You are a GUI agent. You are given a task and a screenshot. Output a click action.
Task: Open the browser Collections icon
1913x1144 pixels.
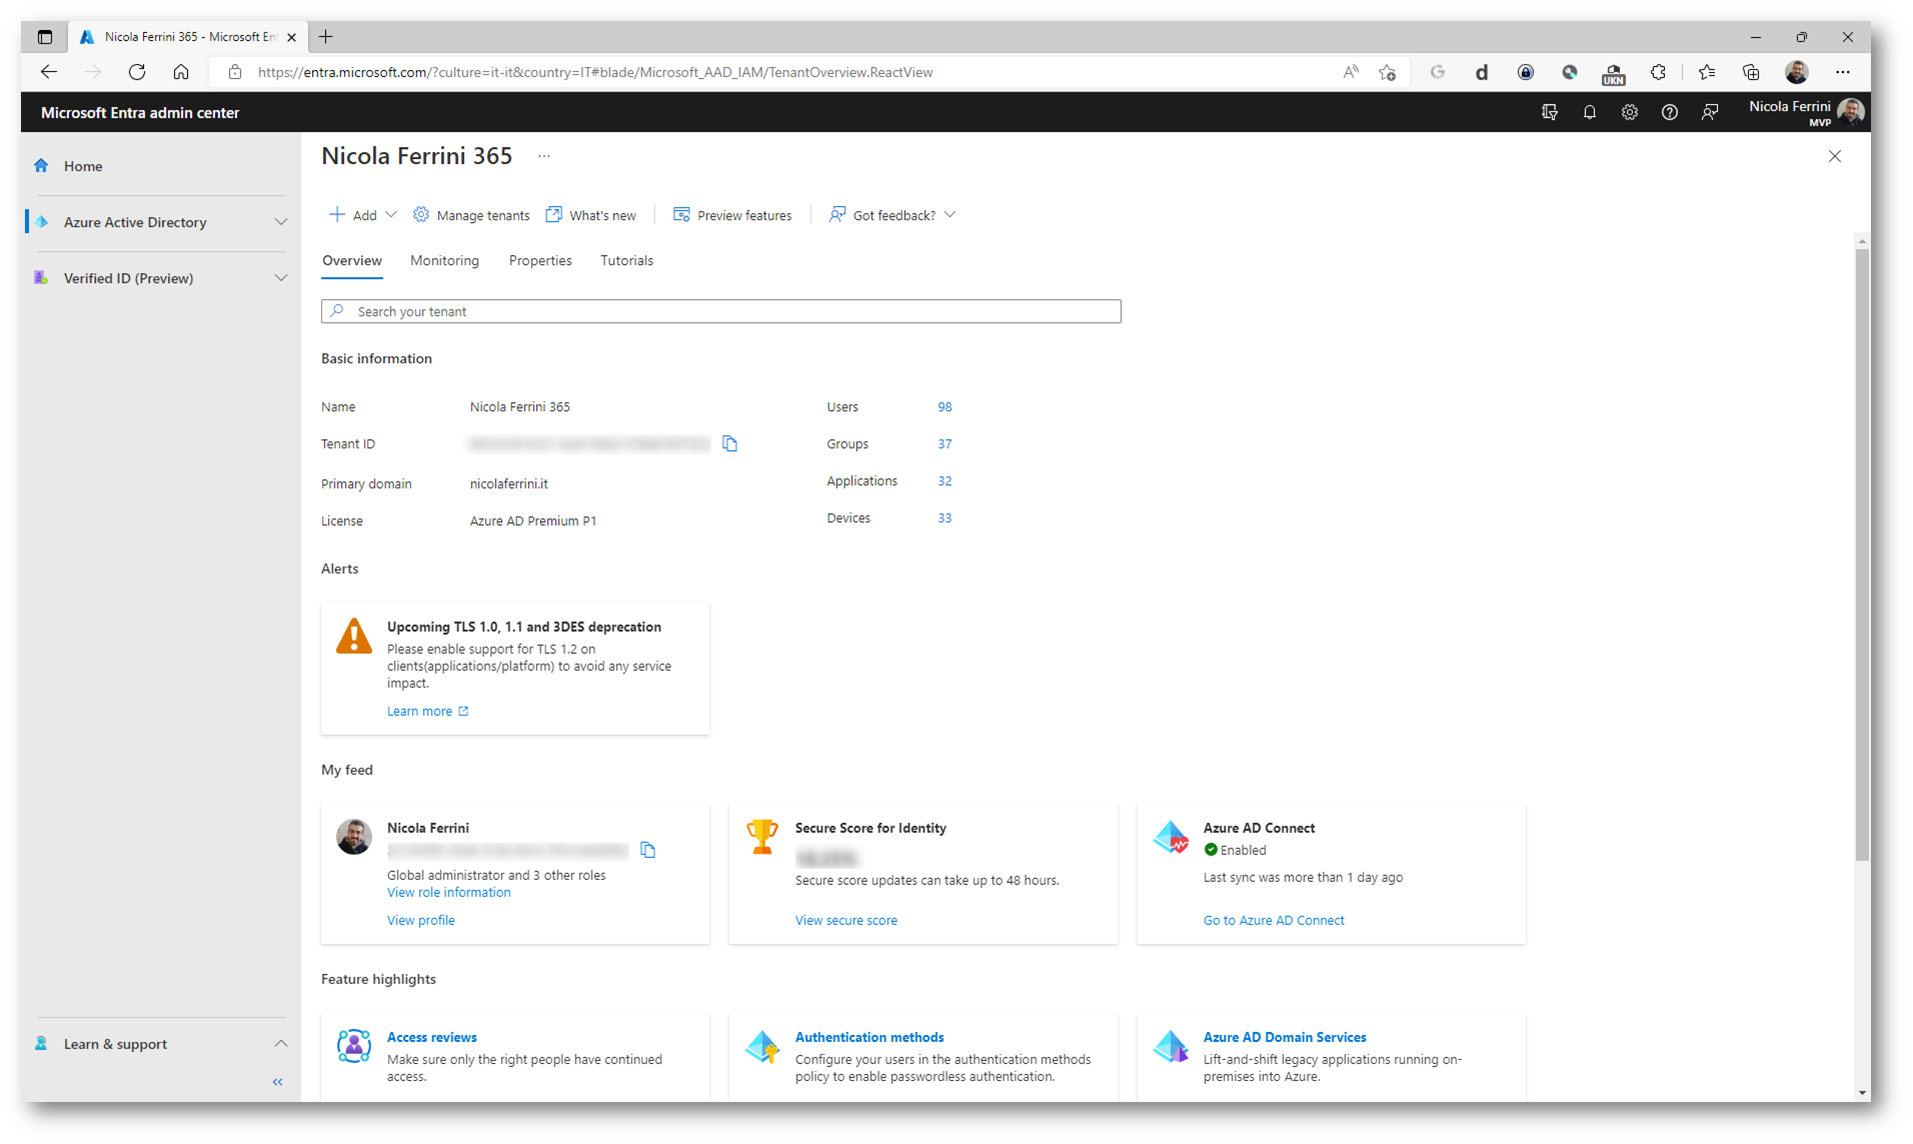coord(1751,72)
